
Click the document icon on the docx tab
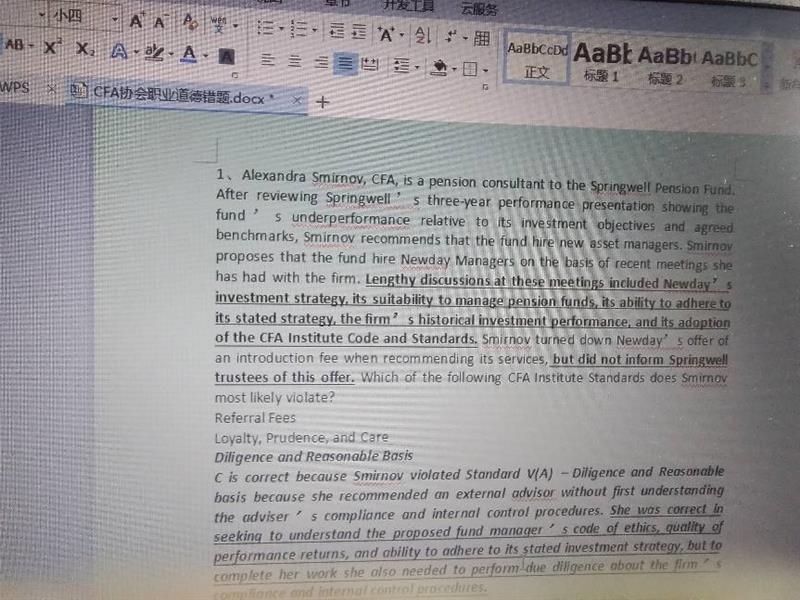pos(79,91)
